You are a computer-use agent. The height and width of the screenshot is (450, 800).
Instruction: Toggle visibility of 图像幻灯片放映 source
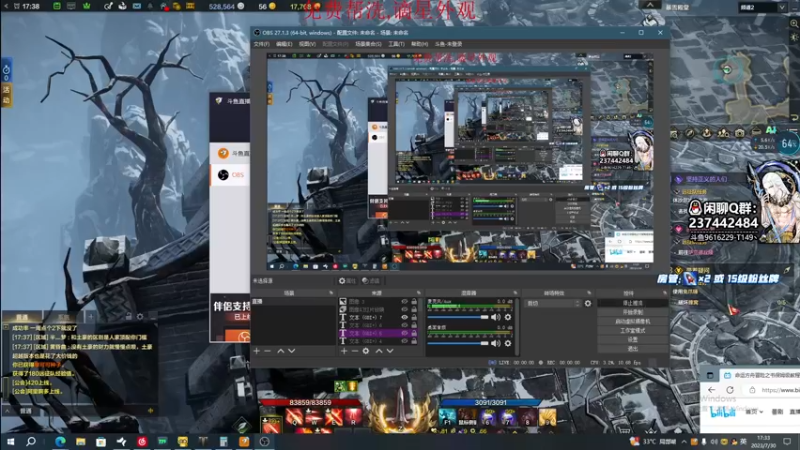coord(405,309)
